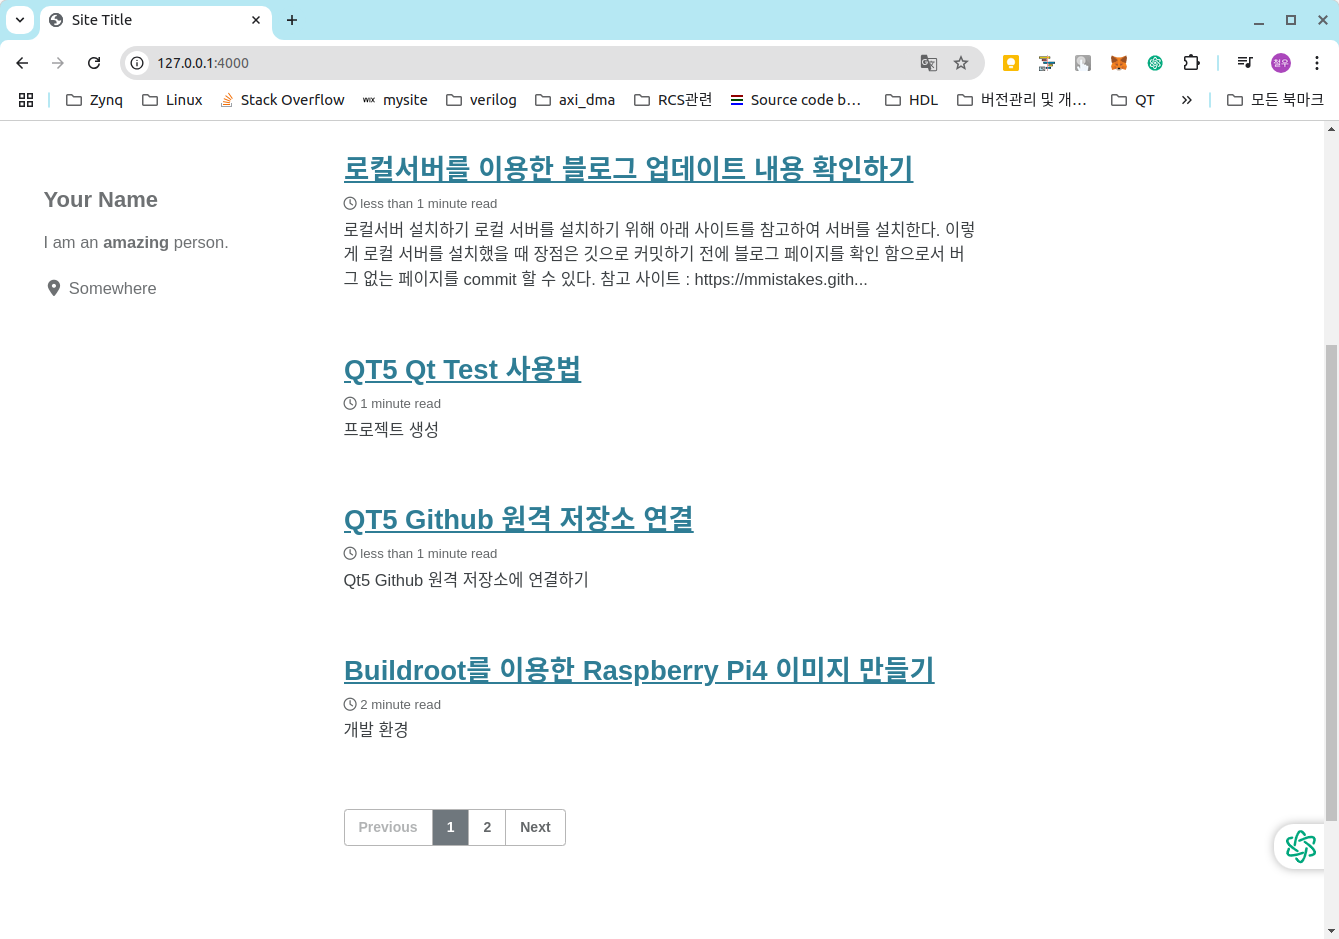
Task: Open the Google Keep extension
Action: click(x=1010, y=62)
